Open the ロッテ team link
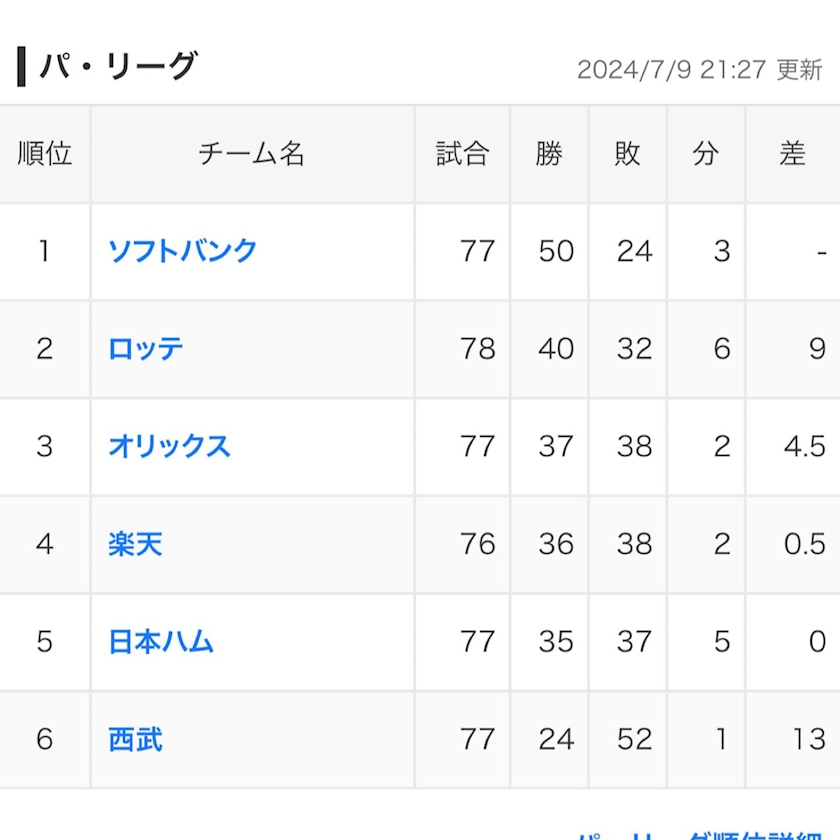Screen dimensions: 840x840 [x=146, y=348]
